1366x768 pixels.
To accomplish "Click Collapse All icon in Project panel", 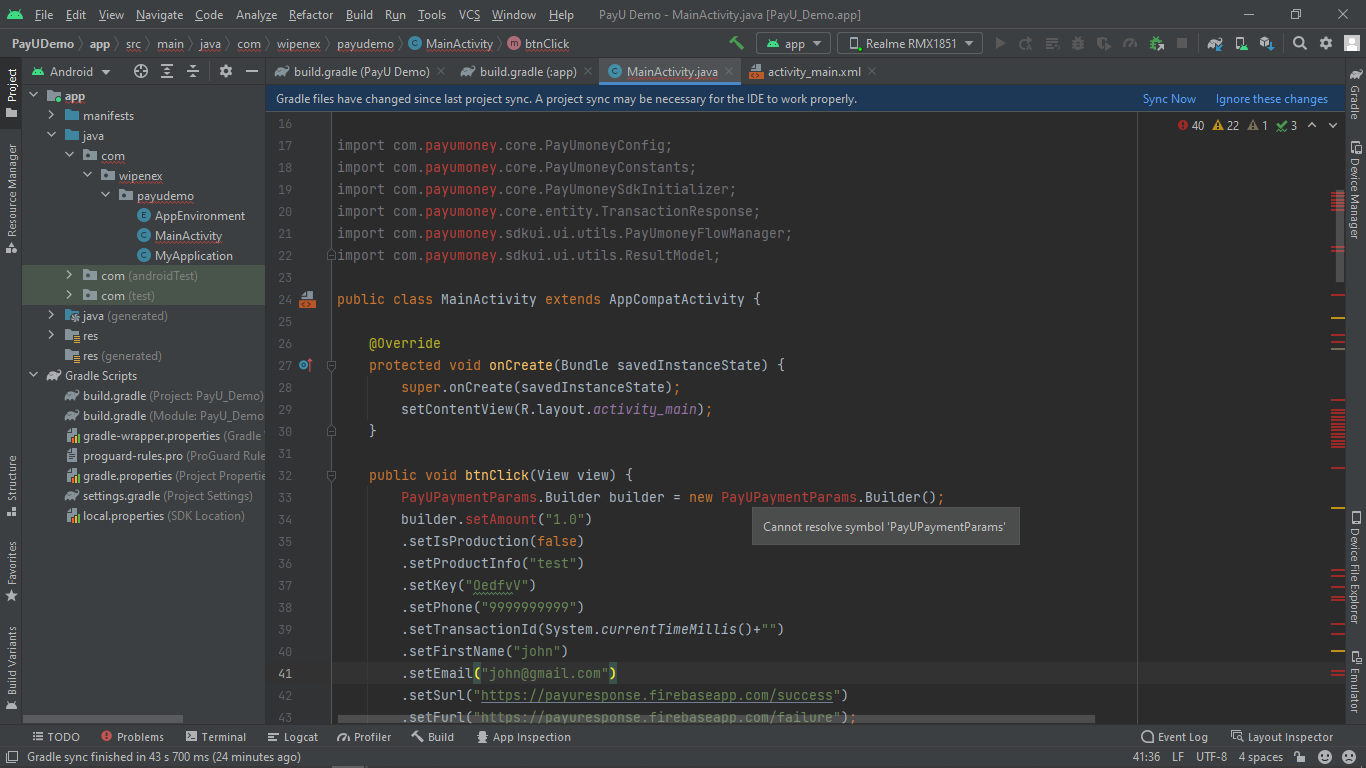I will (193, 71).
